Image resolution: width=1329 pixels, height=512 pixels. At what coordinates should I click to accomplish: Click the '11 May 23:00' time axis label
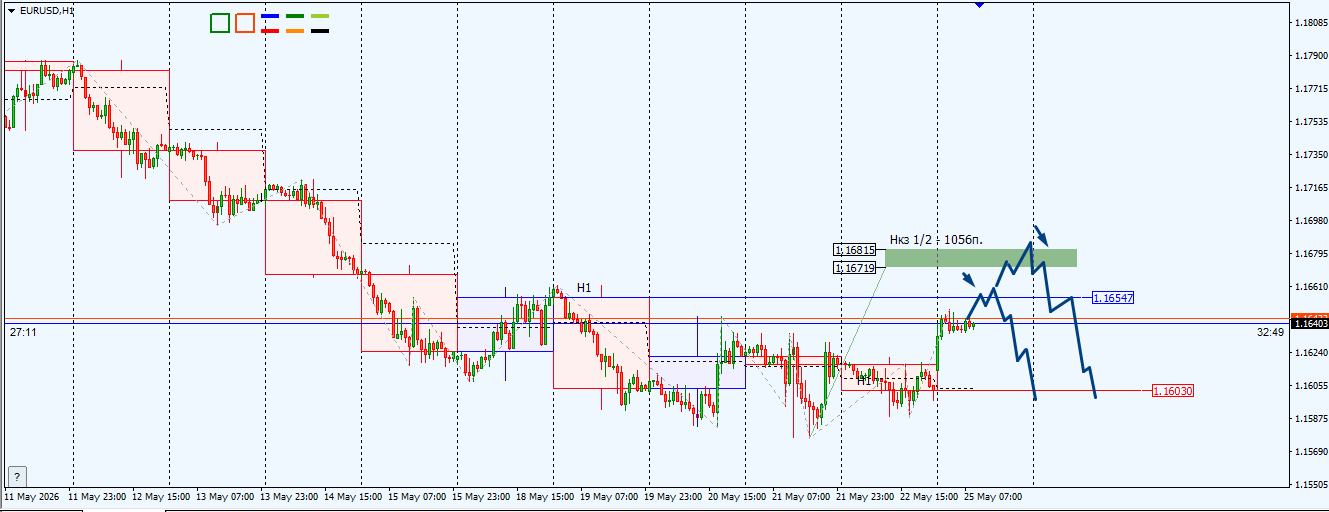pyautogui.click(x=98, y=496)
